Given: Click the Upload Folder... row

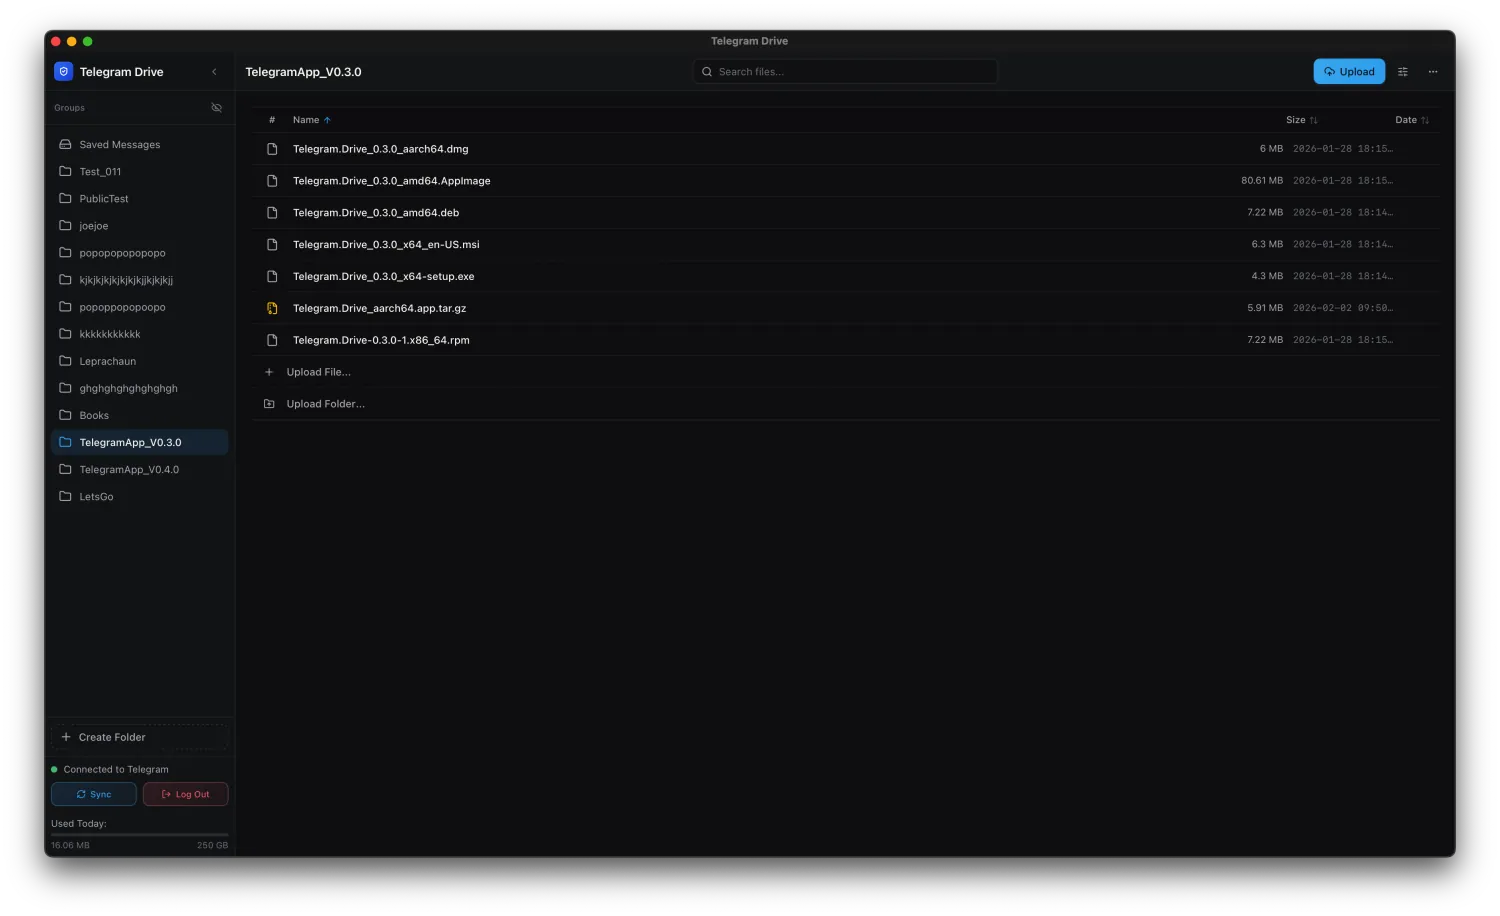Looking at the screenshot, I should [x=846, y=404].
